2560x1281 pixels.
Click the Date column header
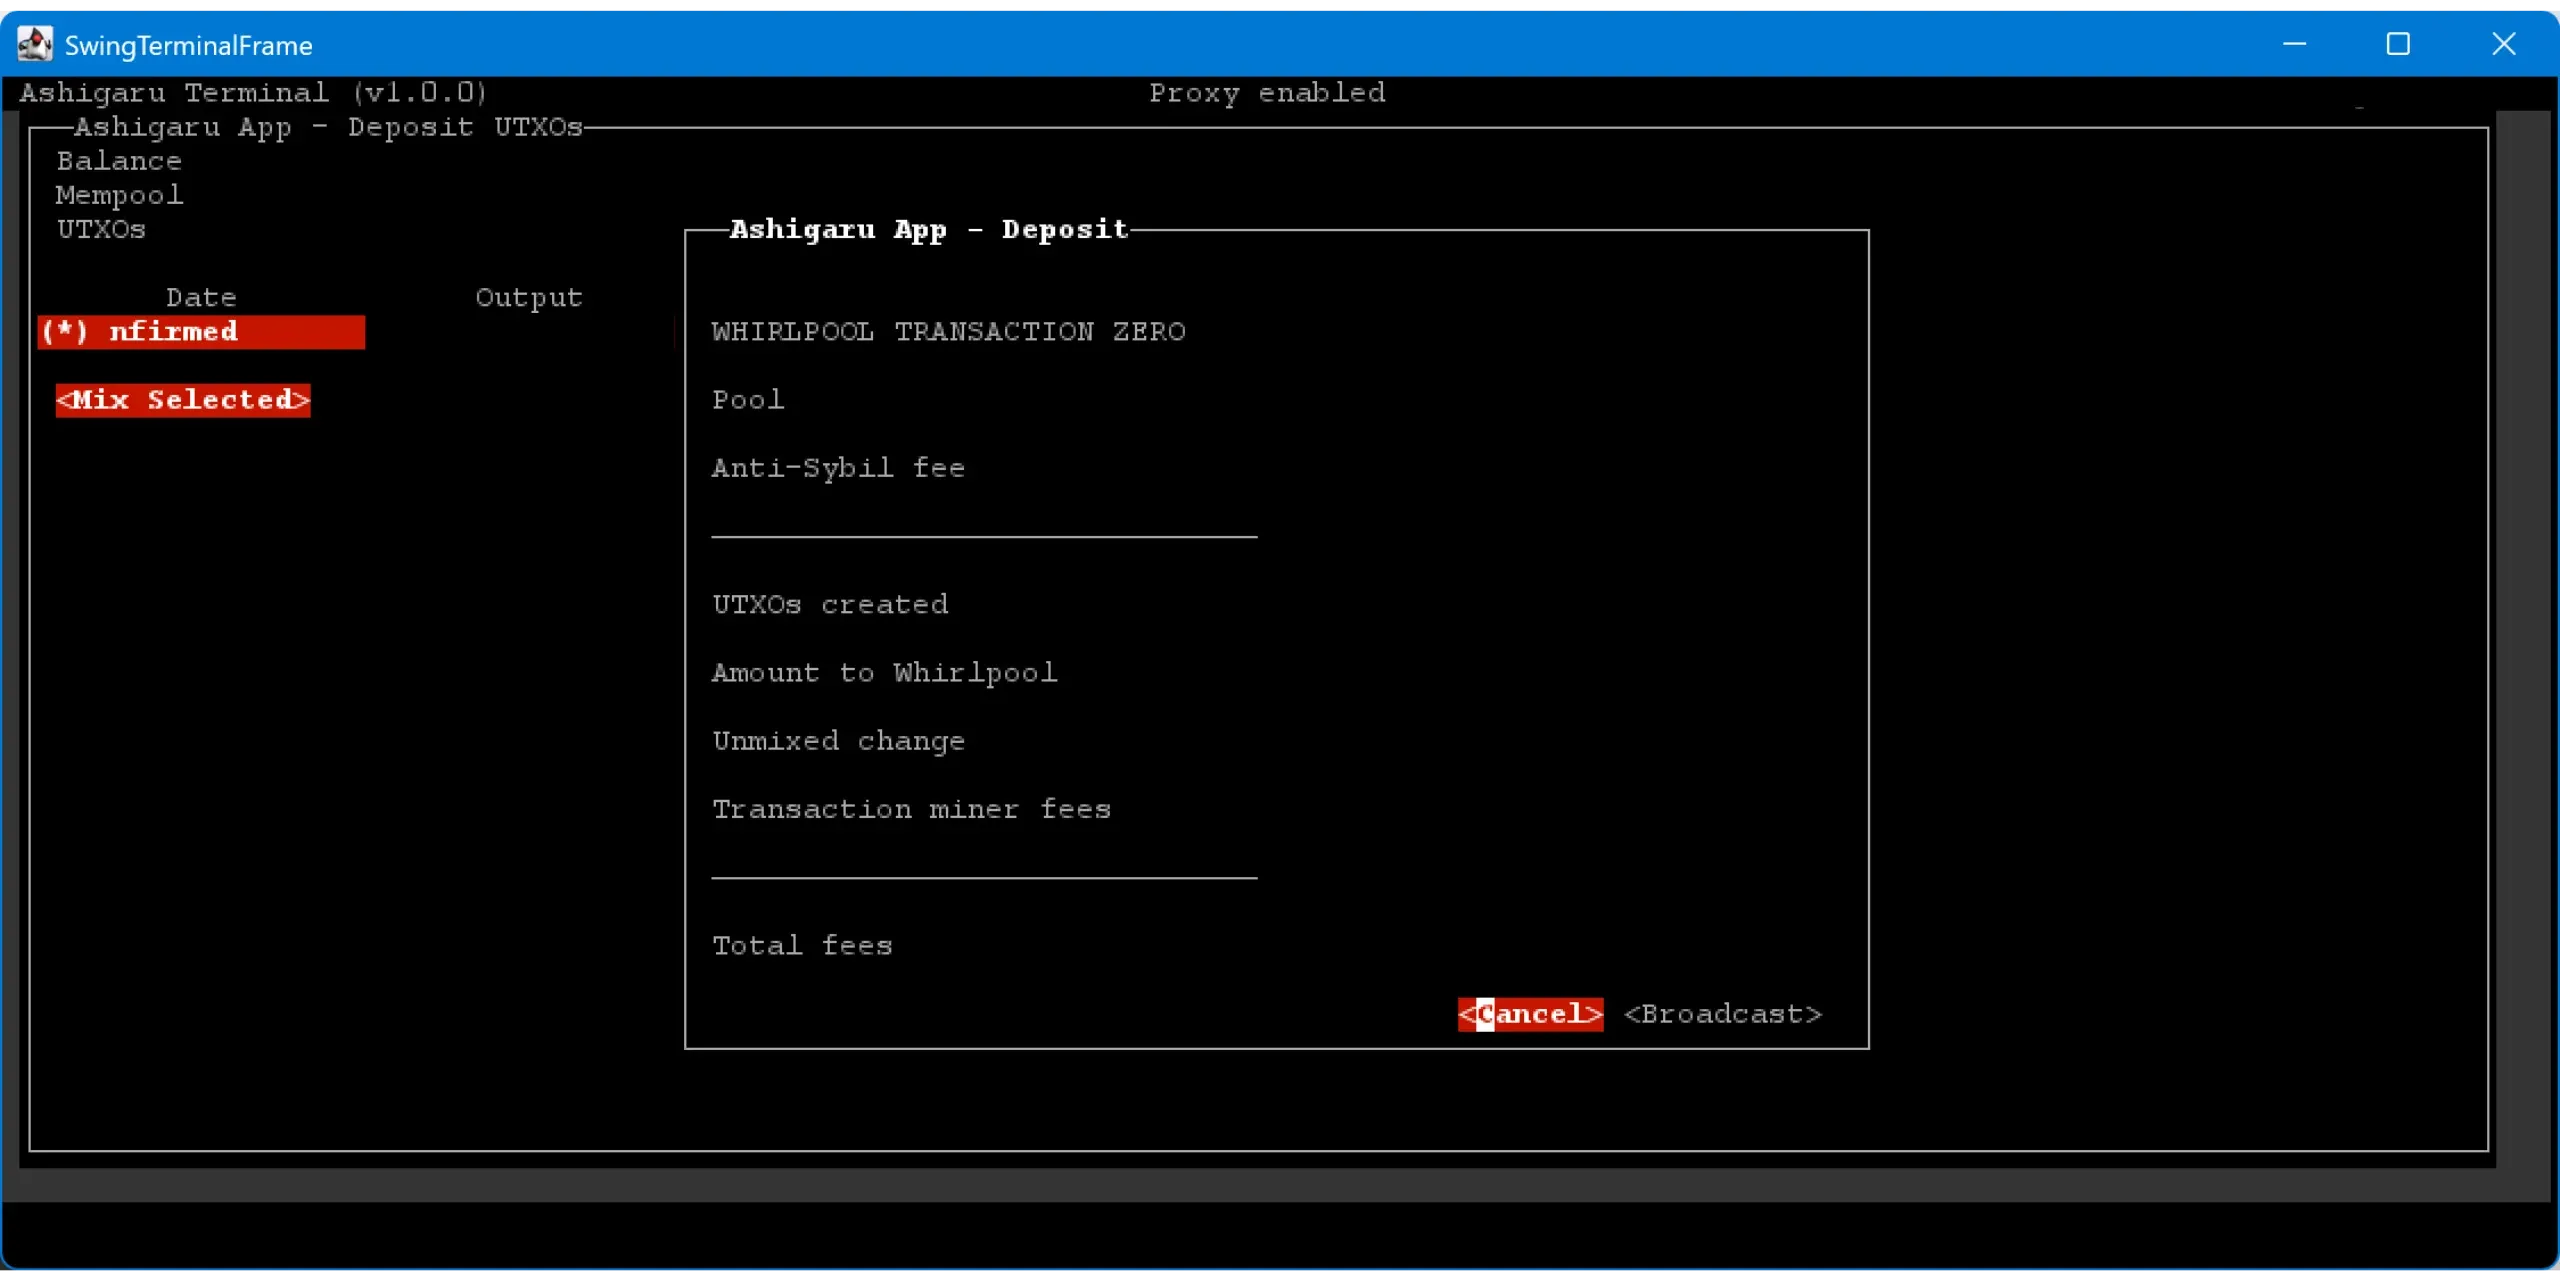tap(201, 297)
